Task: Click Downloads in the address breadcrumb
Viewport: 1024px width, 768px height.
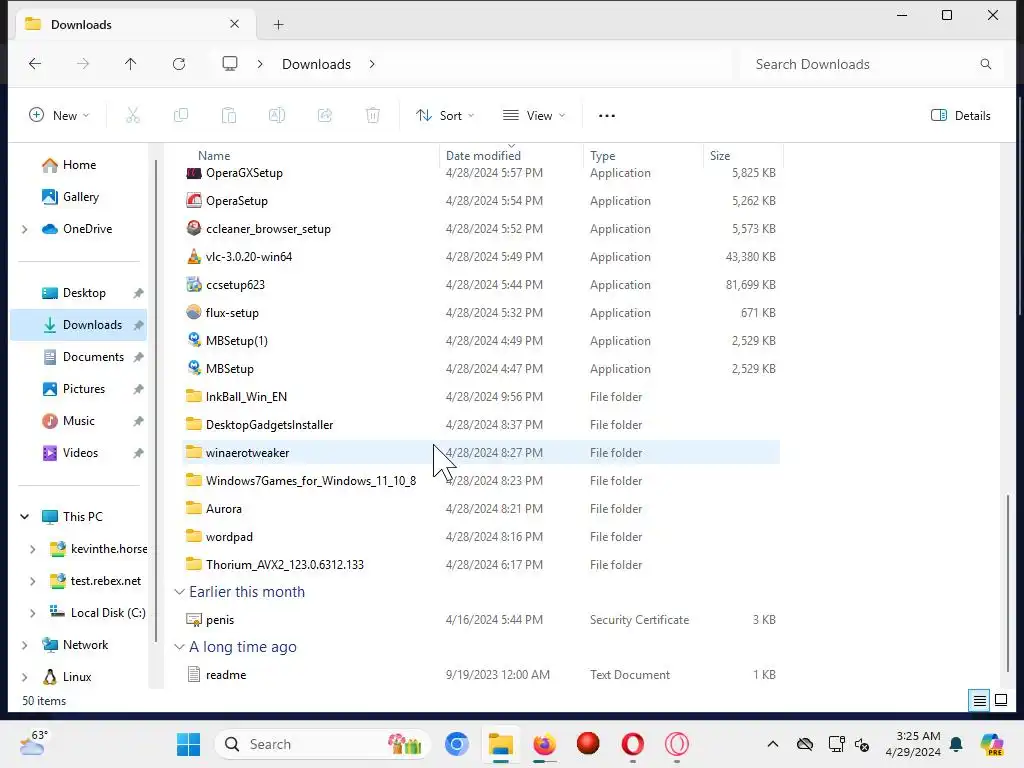Action: click(x=316, y=64)
